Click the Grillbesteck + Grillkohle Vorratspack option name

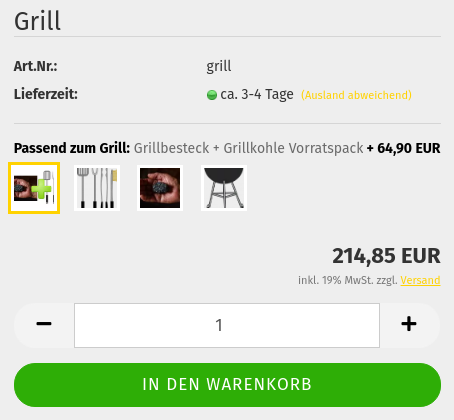click(248, 148)
